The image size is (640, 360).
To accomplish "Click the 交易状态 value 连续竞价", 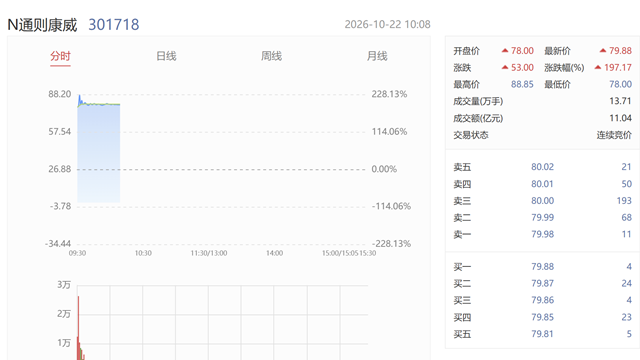I will click(614, 135).
